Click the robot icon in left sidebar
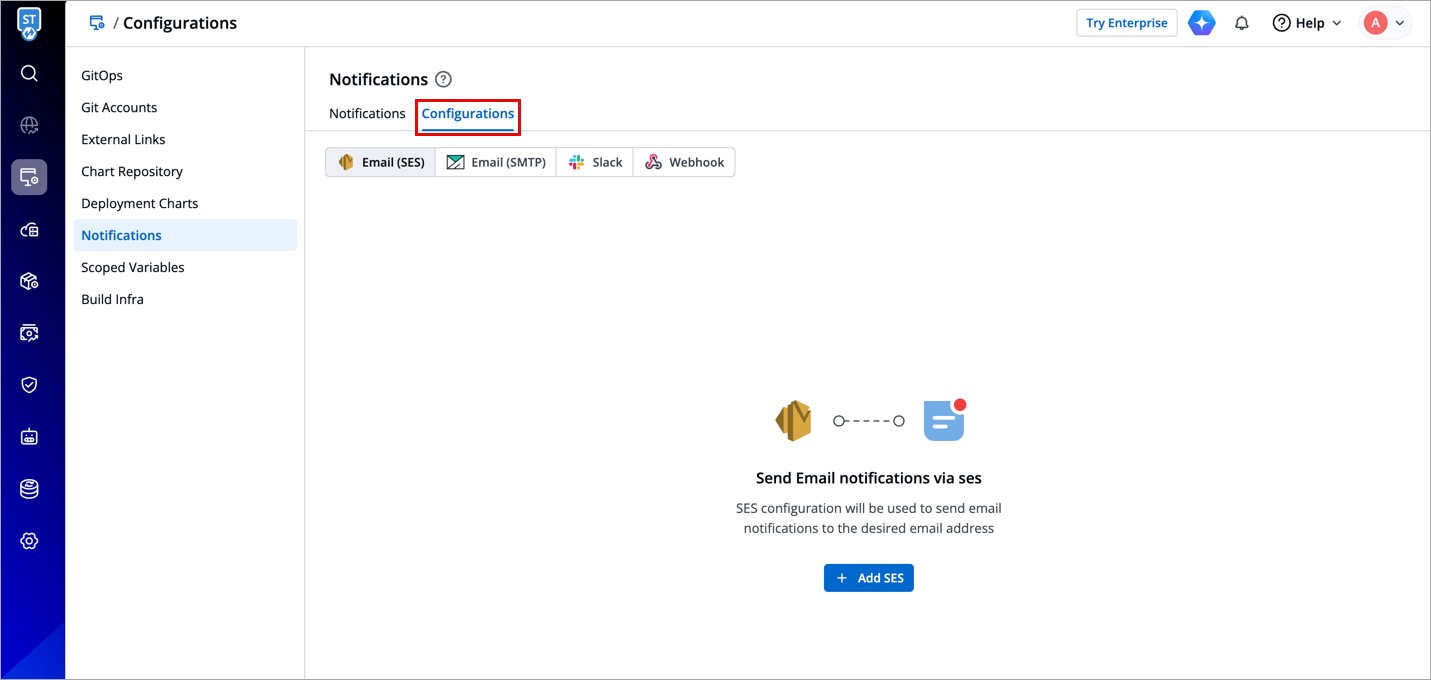 pos(29,437)
